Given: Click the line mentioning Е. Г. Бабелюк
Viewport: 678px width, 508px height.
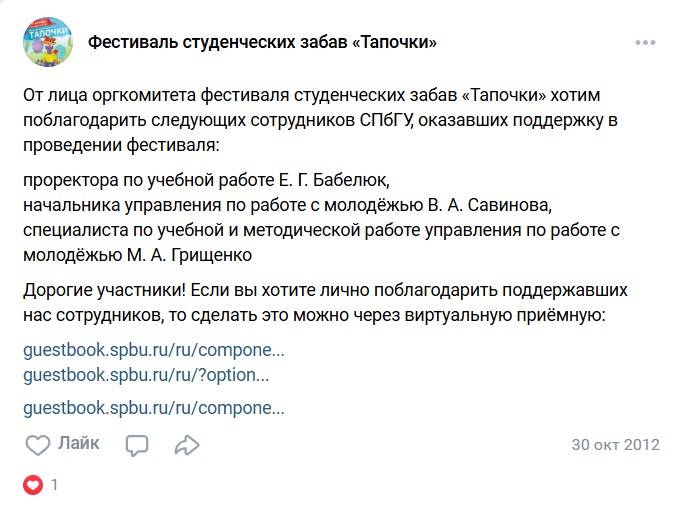Looking at the screenshot, I should coord(206,180).
